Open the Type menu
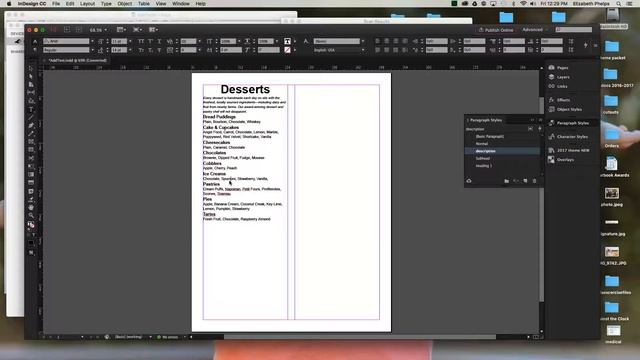Viewport: 640px width, 360px height. tap(106, 4)
